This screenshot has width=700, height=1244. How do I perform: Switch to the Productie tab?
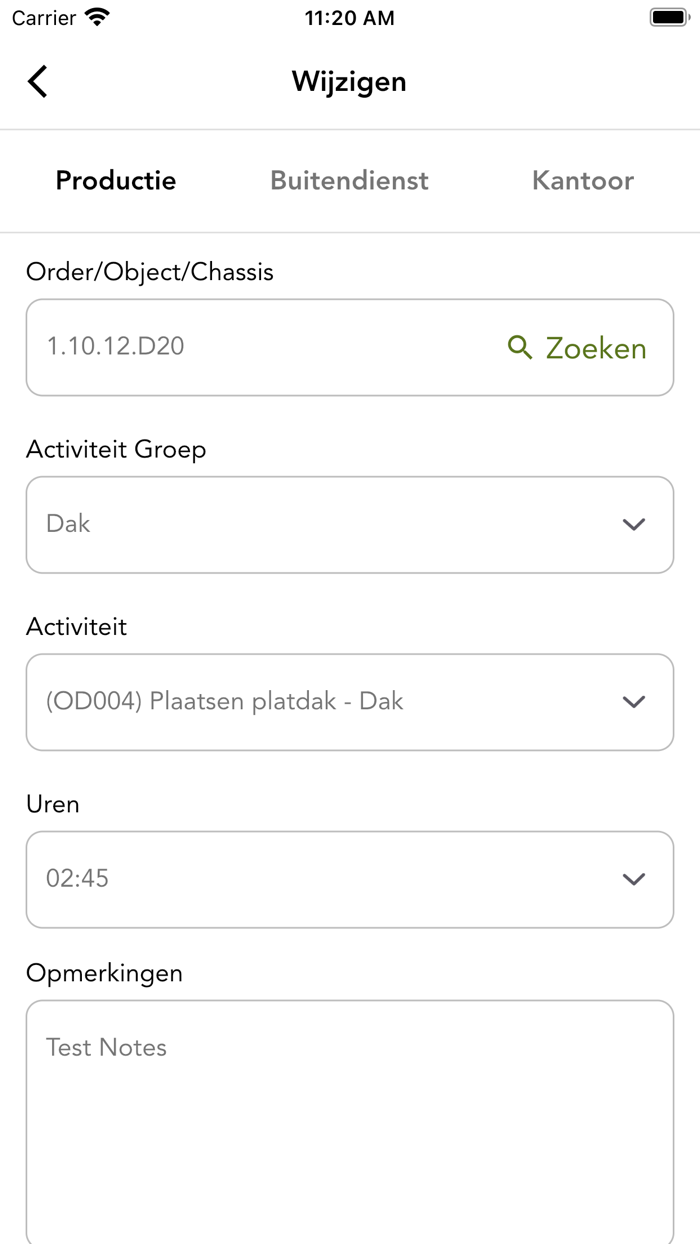coord(116,180)
